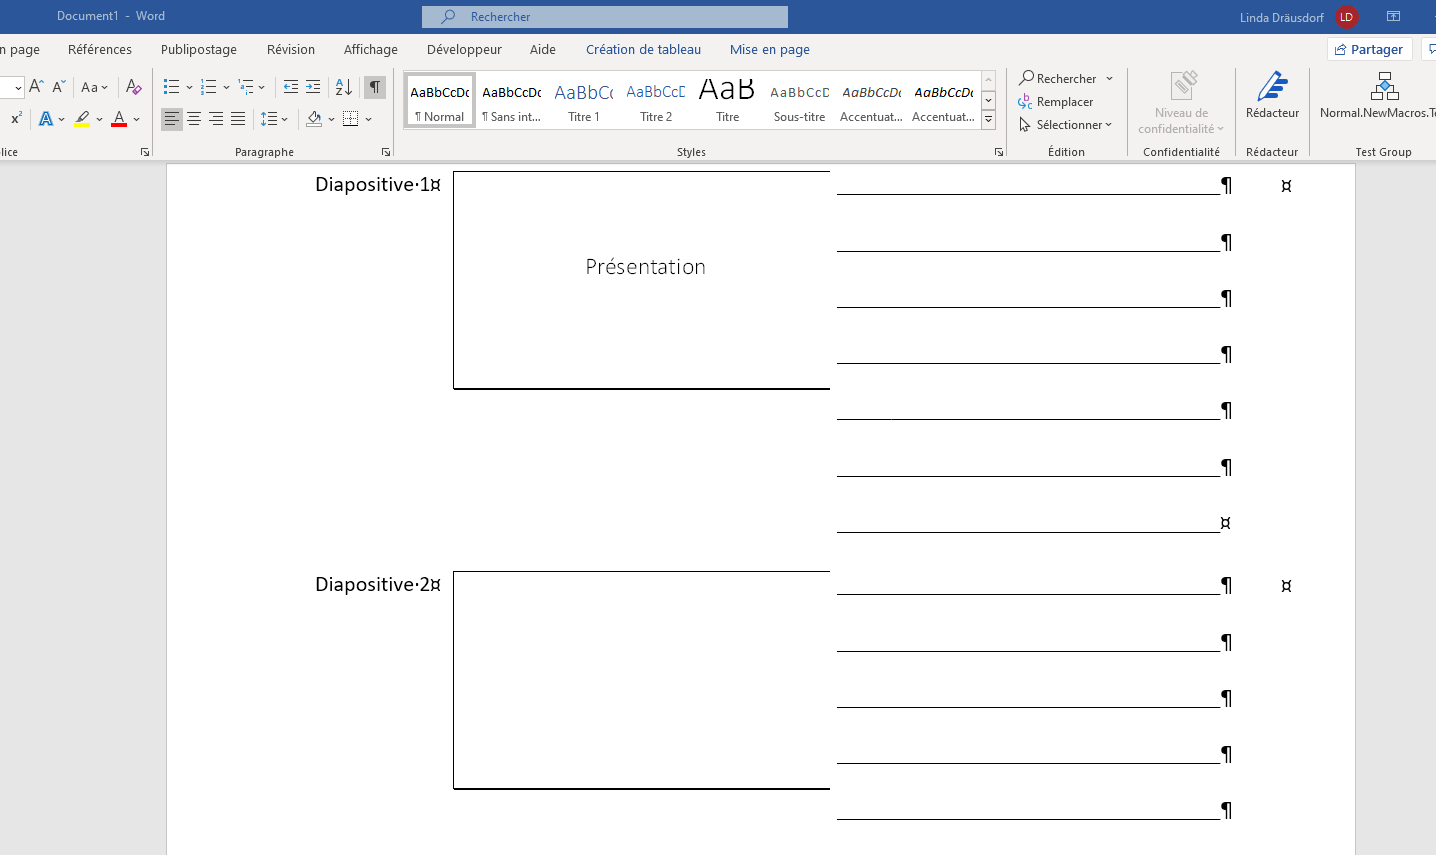
Task: Open the Styles pane launcher
Action: pos(998,152)
